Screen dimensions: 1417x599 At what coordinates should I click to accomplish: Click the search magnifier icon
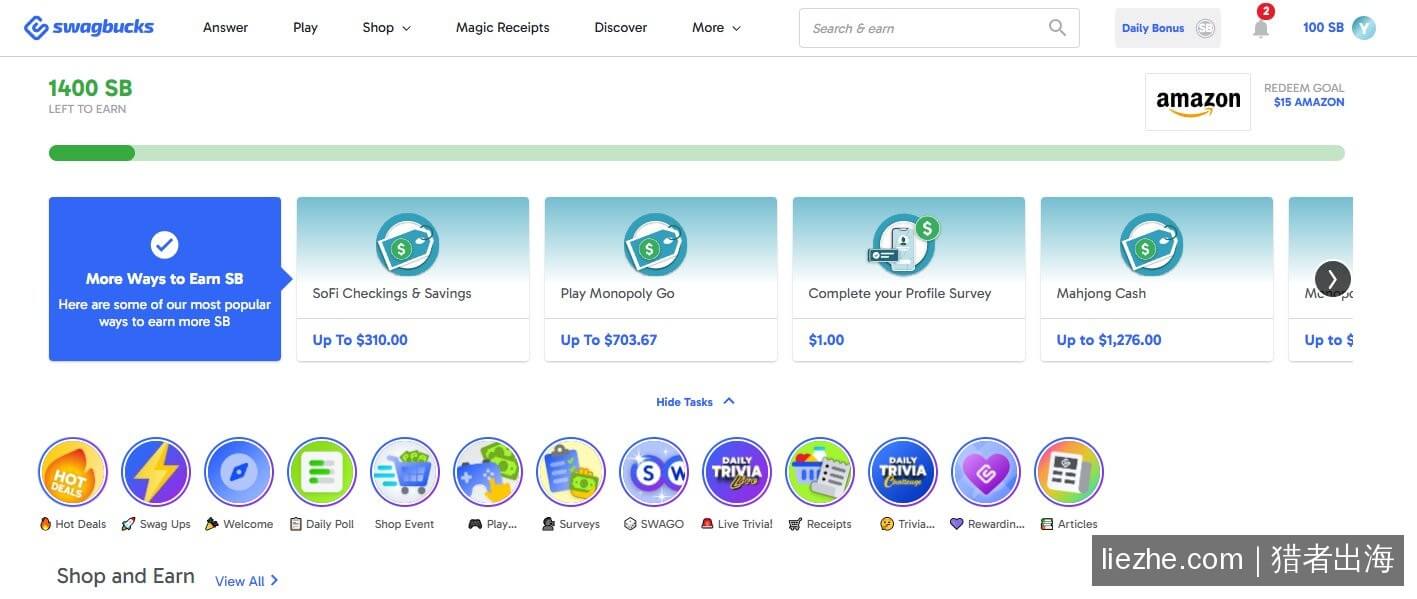click(x=1057, y=28)
